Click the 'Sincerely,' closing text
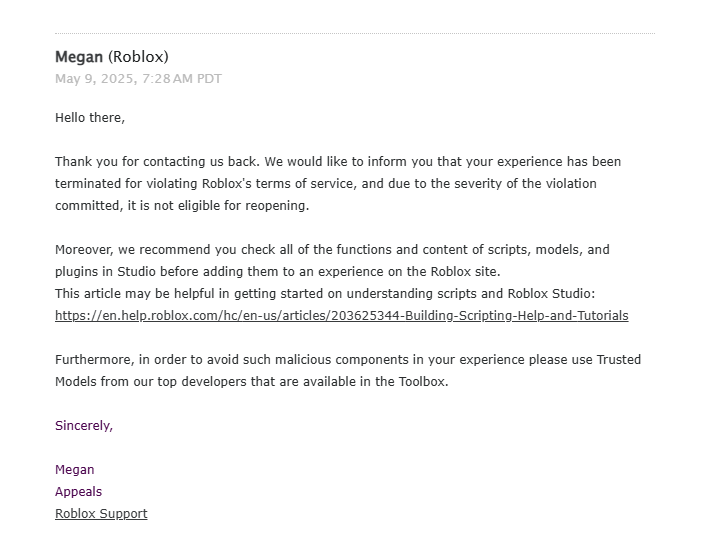The height and width of the screenshot is (557, 718). tap(84, 426)
